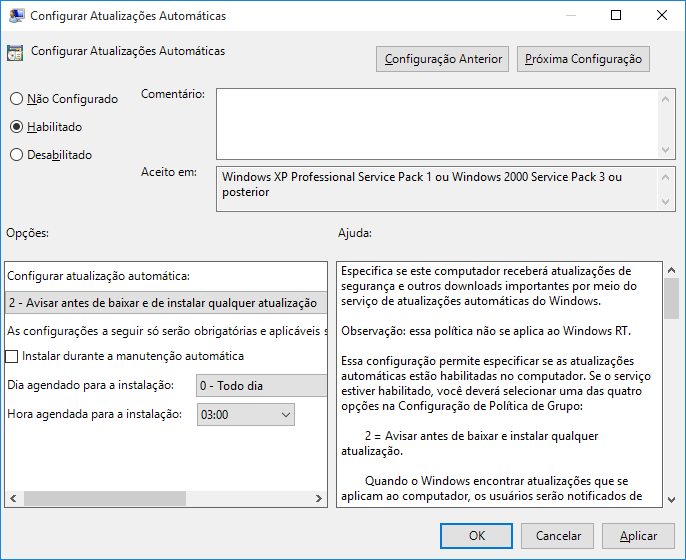Enable Instalar durante a manutenção automática checkbox

coord(12,356)
